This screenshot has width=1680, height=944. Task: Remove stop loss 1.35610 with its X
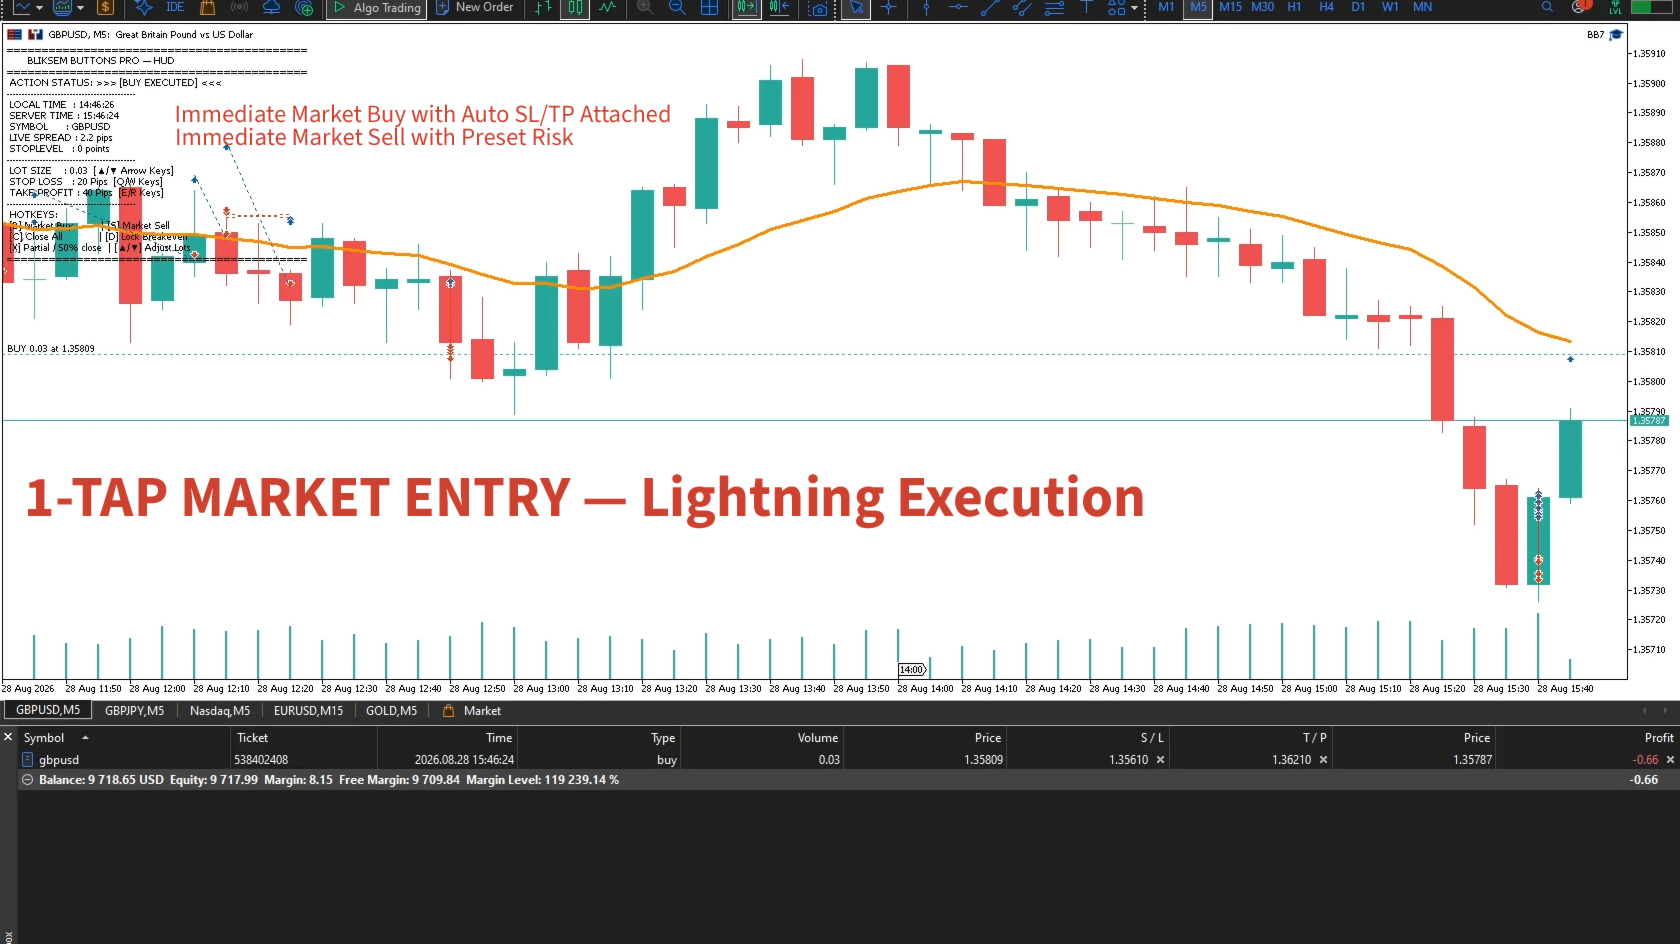[x=1160, y=760]
